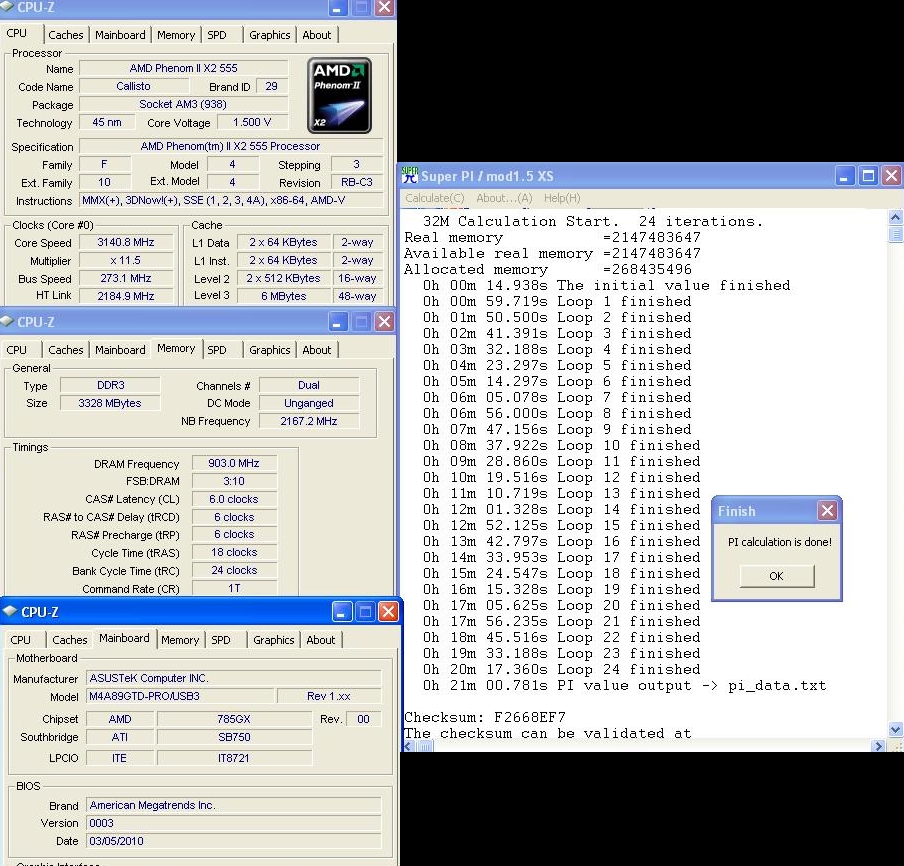
Task: Open the Calculate(C) menu in Super PI
Action: point(434,198)
